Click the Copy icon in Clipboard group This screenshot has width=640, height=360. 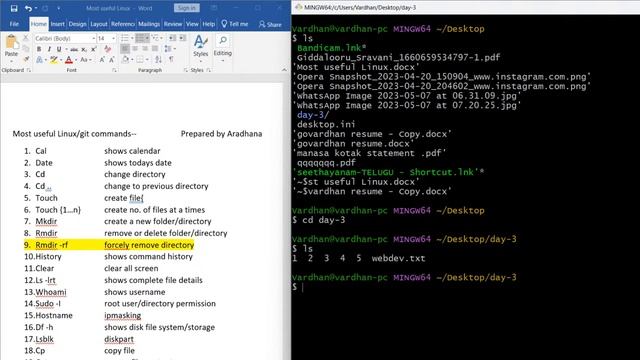pyautogui.click(x=26, y=49)
